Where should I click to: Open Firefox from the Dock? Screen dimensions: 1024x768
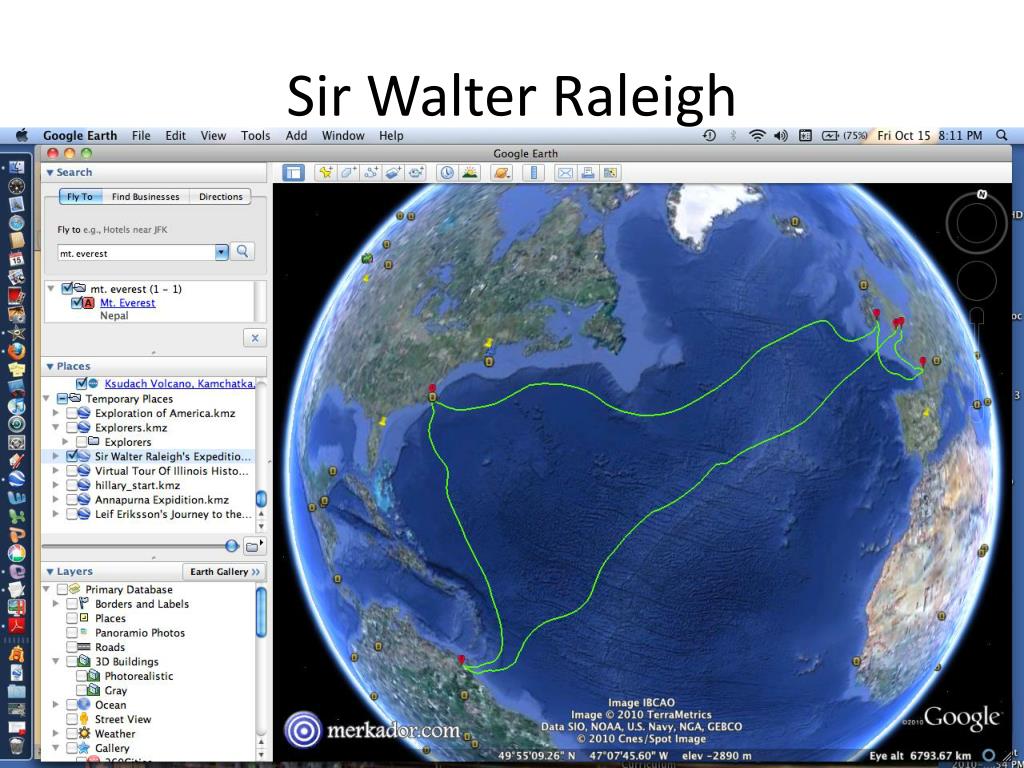point(16,351)
